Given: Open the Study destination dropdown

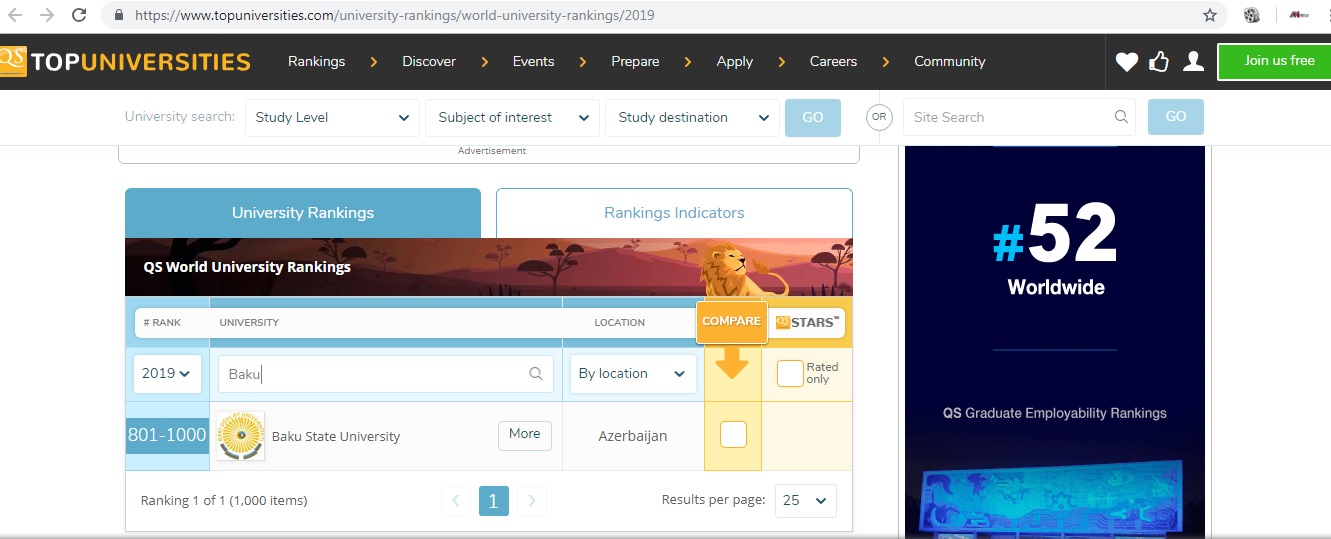Looking at the screenshot, I should [x=692, y=117].
